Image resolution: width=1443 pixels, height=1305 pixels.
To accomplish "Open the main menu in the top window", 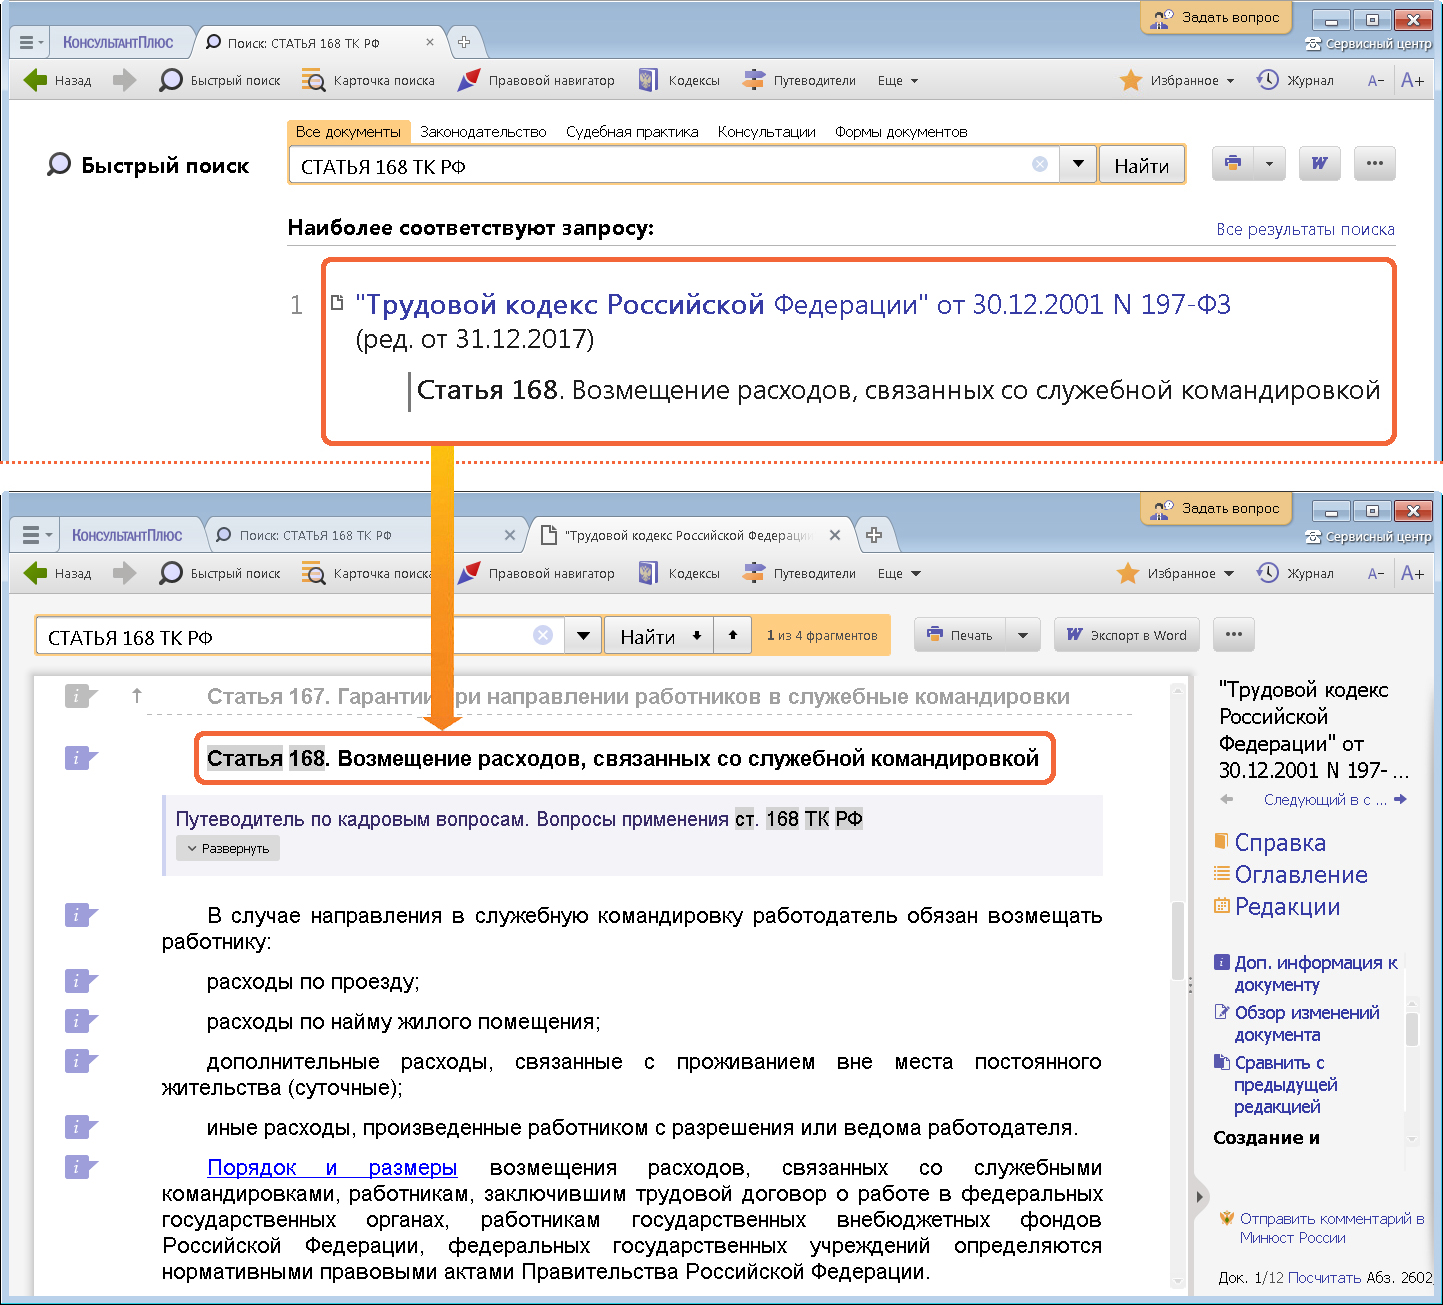I will click(30, 43).
